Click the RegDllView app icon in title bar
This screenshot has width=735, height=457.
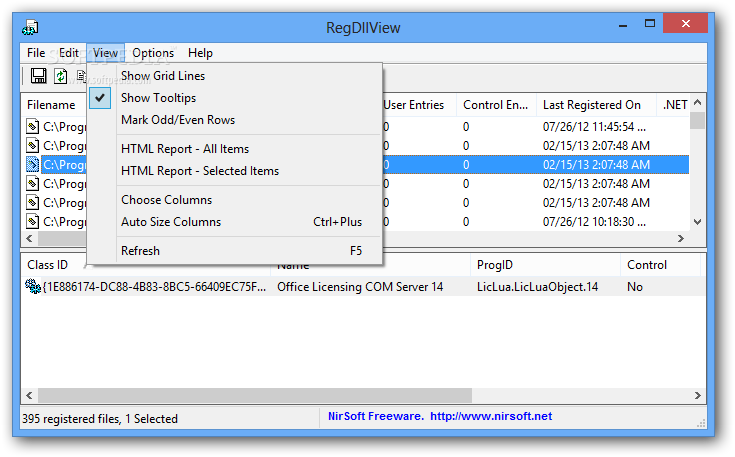coord(30,28)
